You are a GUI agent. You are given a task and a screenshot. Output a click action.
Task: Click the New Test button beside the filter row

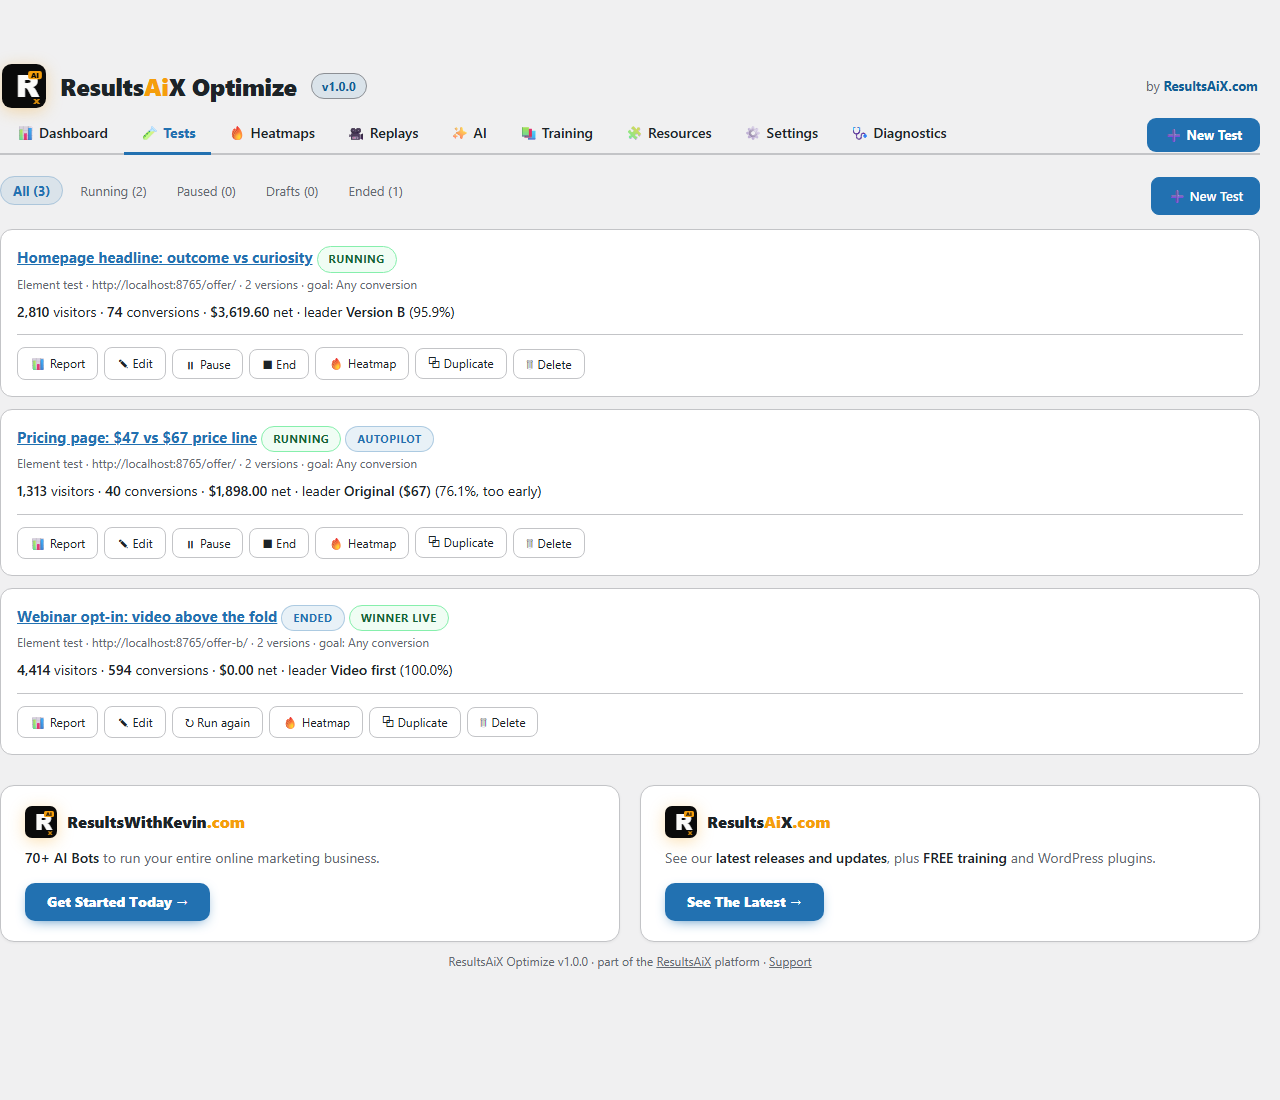(x=1205, y=196)
